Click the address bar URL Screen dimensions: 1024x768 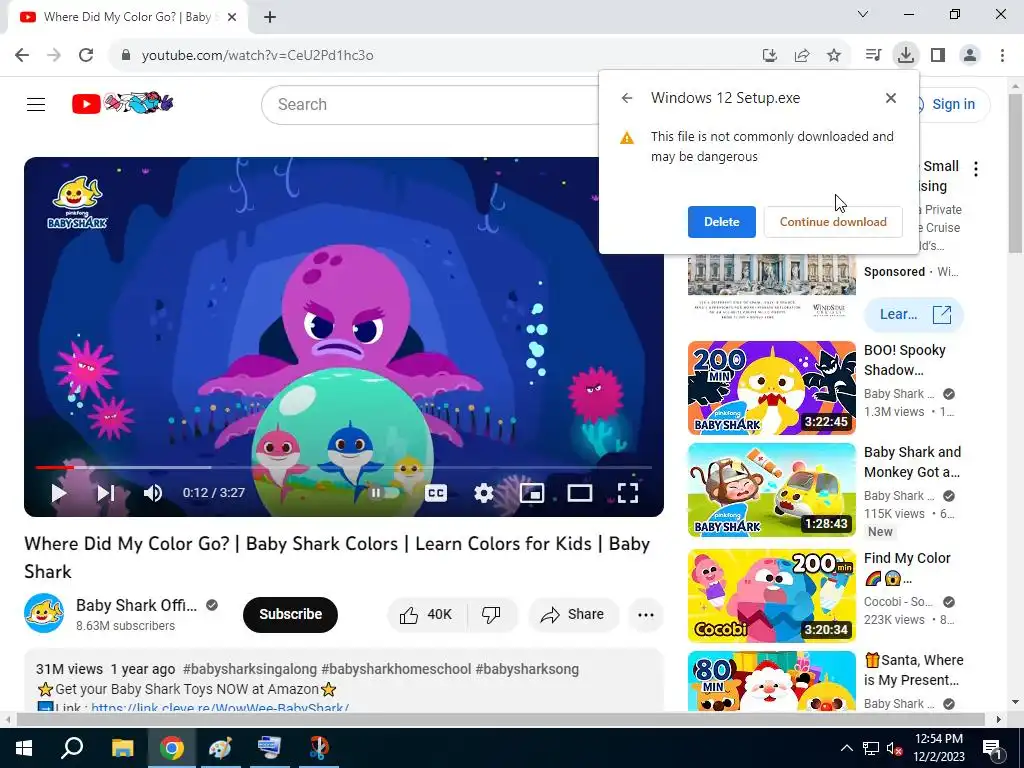[257, 56]
